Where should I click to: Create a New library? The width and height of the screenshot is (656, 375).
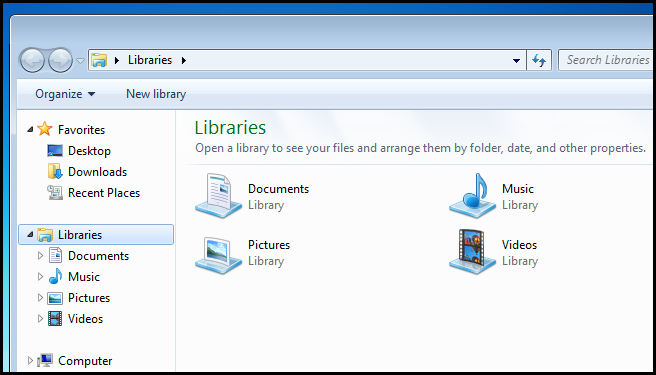156,94
